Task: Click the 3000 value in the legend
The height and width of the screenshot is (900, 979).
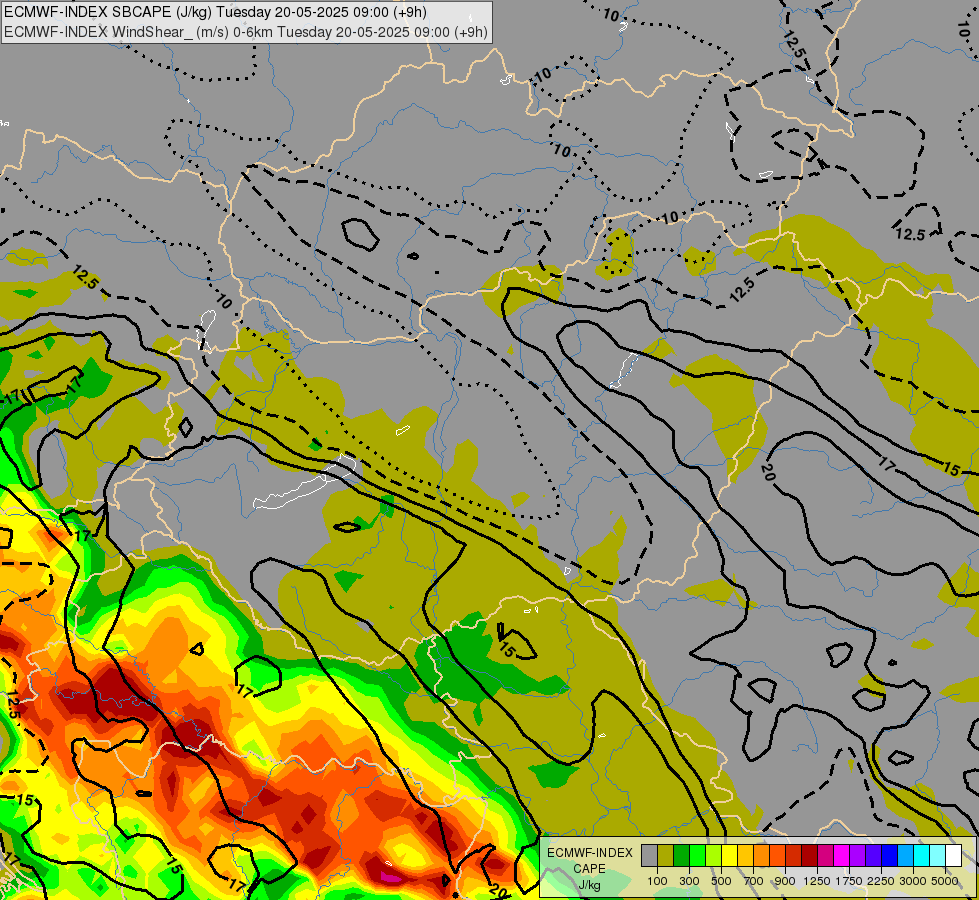Action: pos(913,881)
